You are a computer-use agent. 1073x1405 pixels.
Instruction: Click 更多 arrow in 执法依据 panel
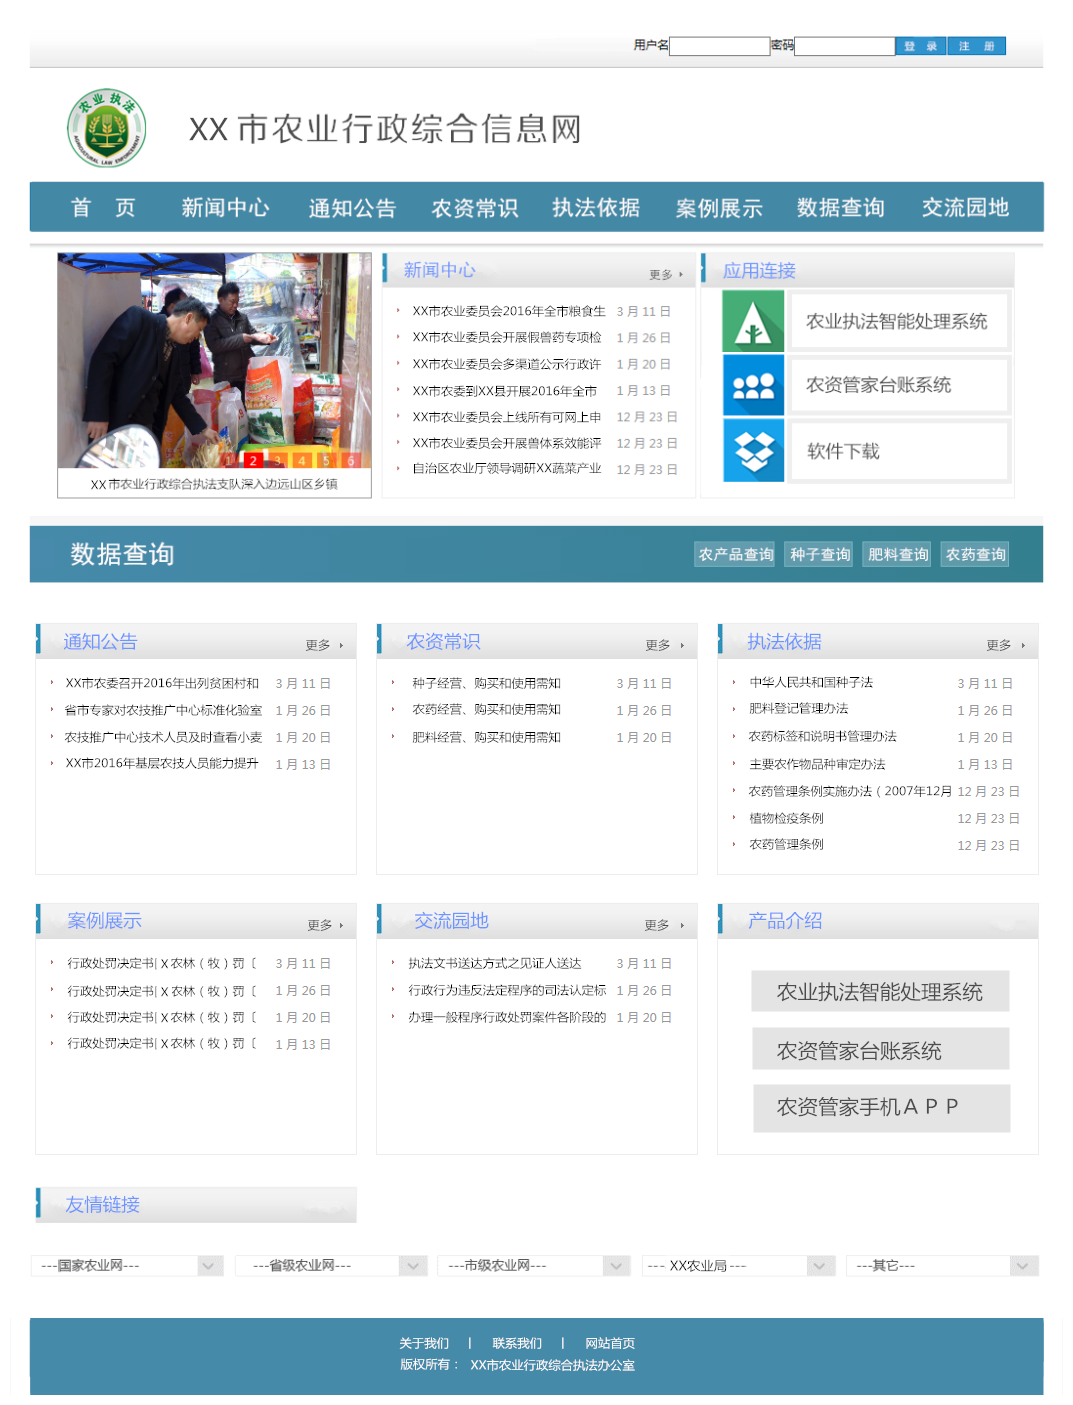point(1005,645)
